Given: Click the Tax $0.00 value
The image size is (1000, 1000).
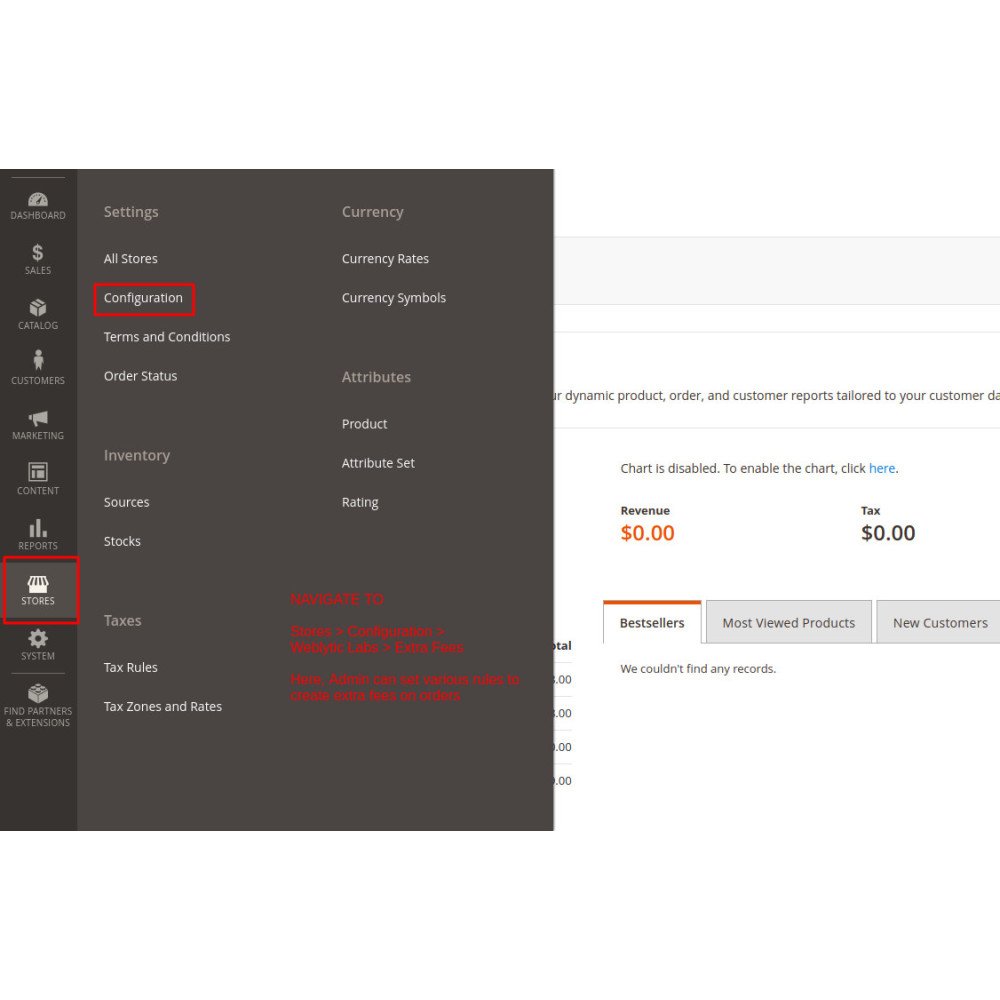Looking at the screenshot, I should coord(888,533).
